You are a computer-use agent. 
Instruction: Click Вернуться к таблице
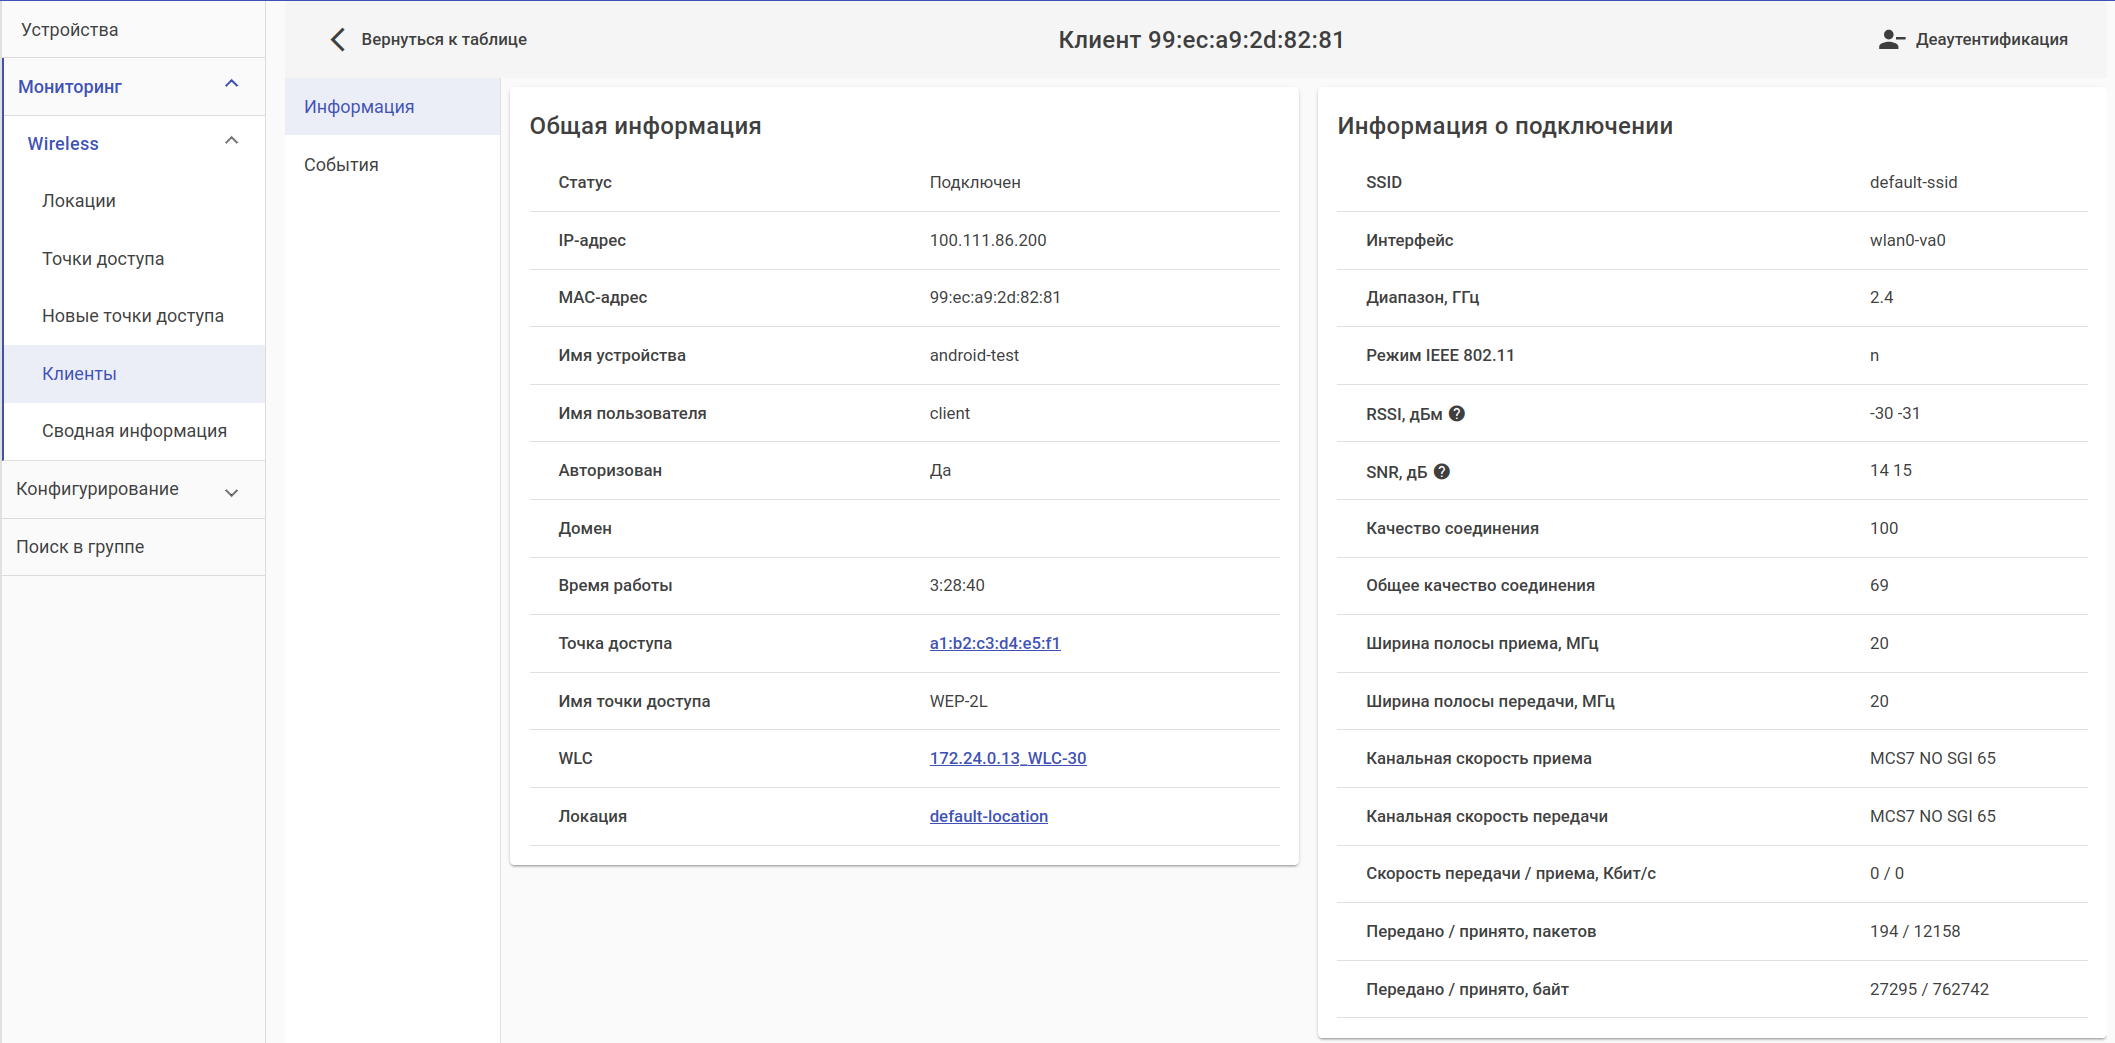[x=443, y=40]
